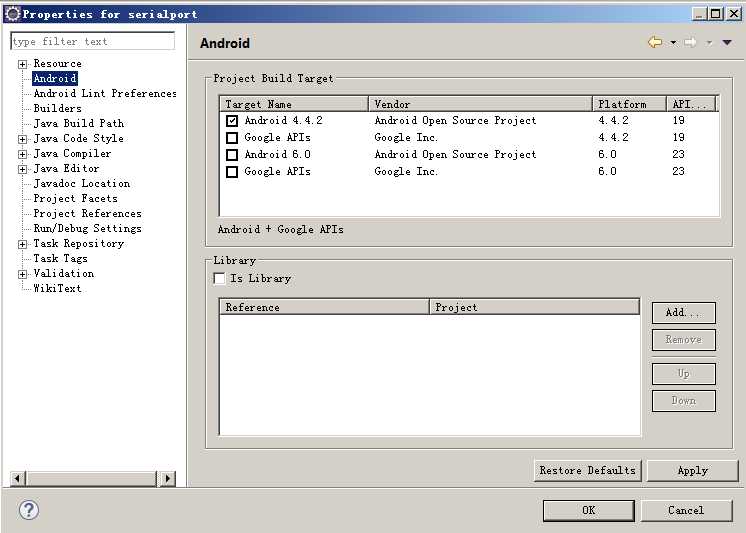Sort by Vendor column header

[x=481, y=104]
